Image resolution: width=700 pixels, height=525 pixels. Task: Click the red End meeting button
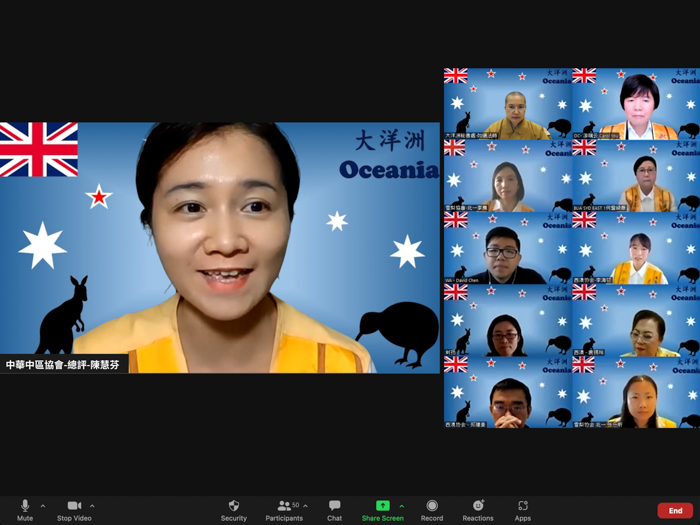(675, 510)
